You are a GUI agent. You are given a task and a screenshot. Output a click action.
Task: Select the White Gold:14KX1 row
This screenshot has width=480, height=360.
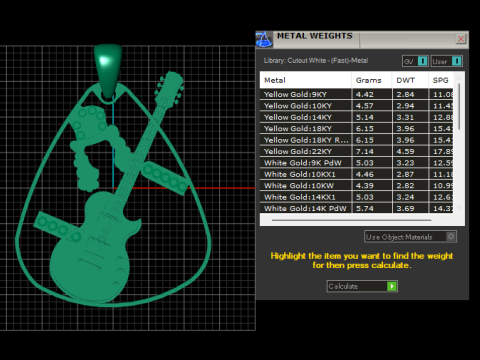(x=356, y=197)
